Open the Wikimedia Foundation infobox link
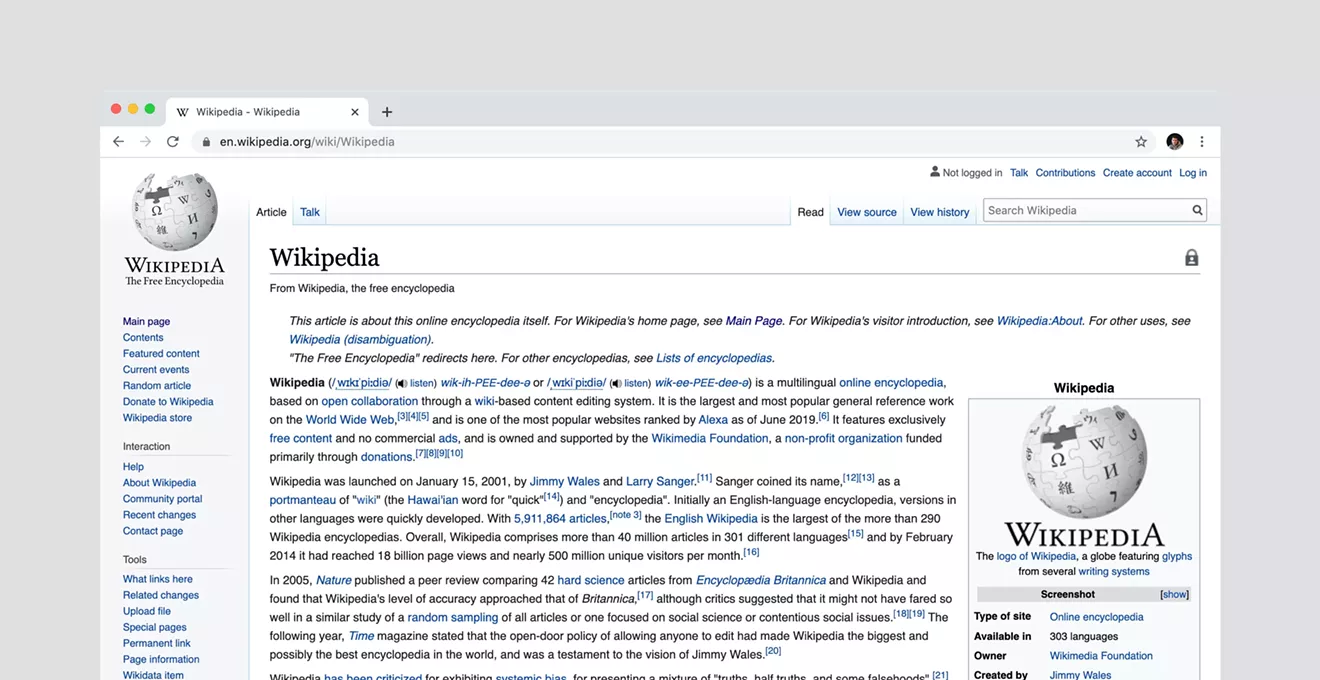The image size is (1320, 680). click(x=1101, y=656)
